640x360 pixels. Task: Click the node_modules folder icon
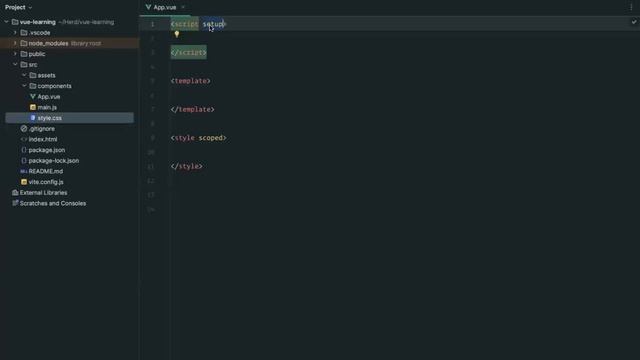(x=24, y=43)
